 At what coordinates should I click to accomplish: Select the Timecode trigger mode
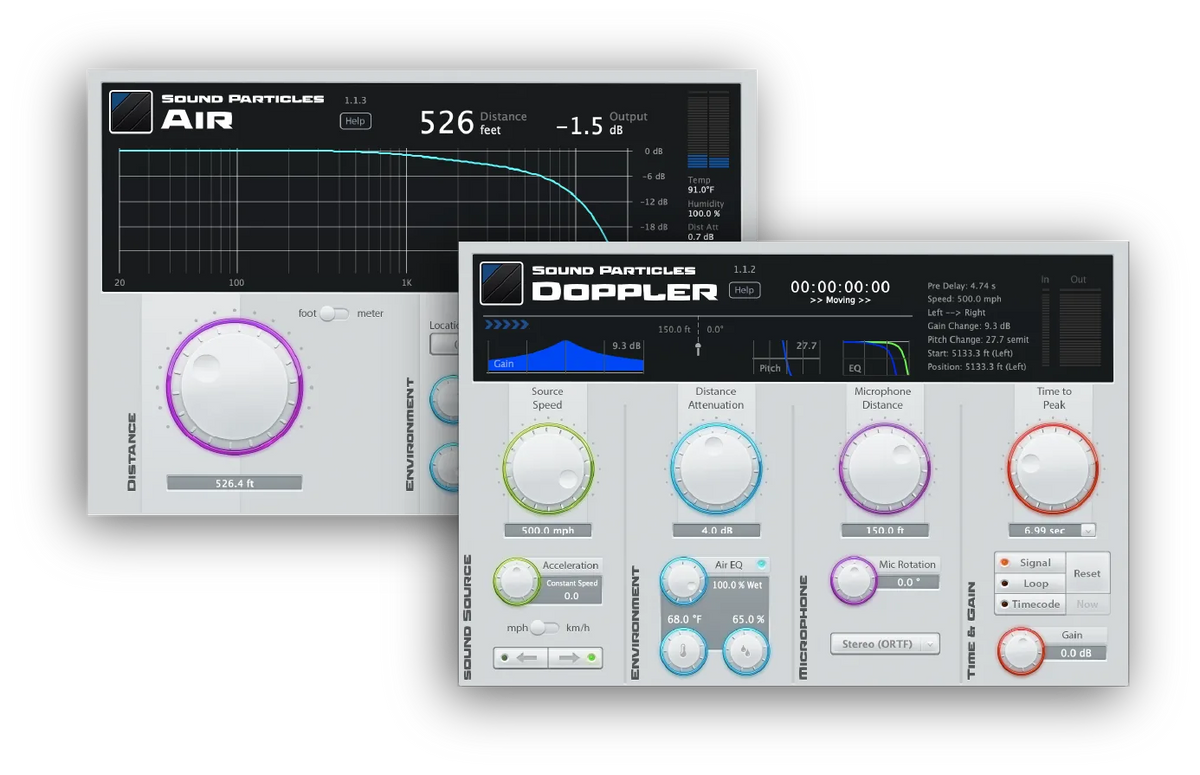(x=1030, y=605)
